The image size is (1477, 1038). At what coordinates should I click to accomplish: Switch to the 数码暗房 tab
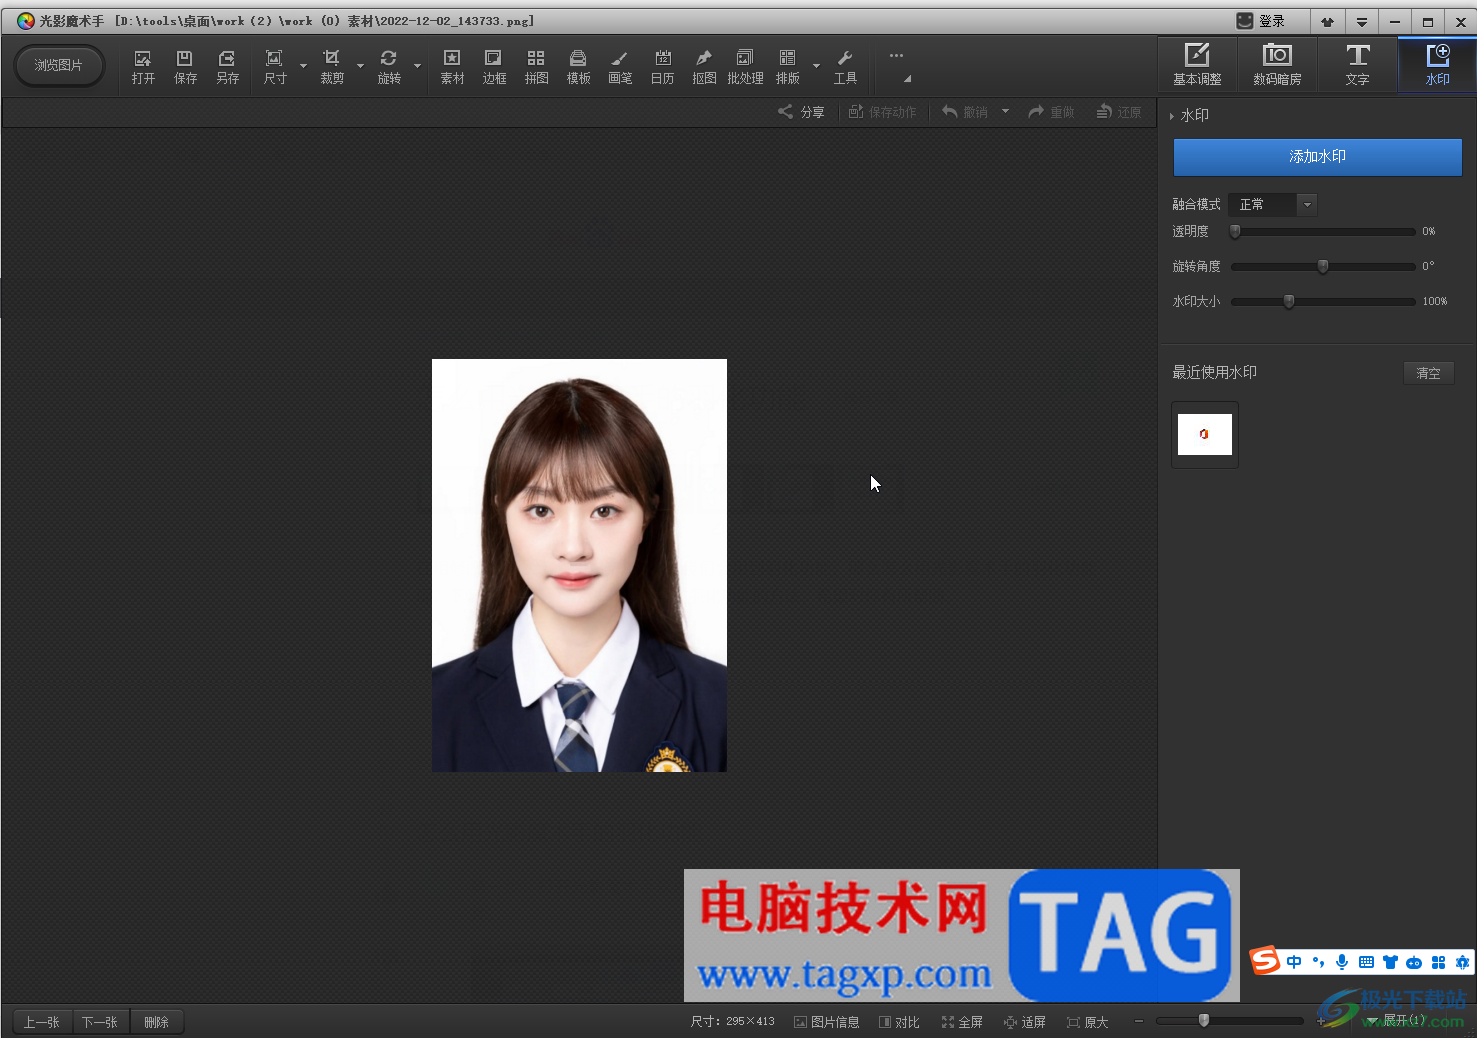pos(1277,65)
